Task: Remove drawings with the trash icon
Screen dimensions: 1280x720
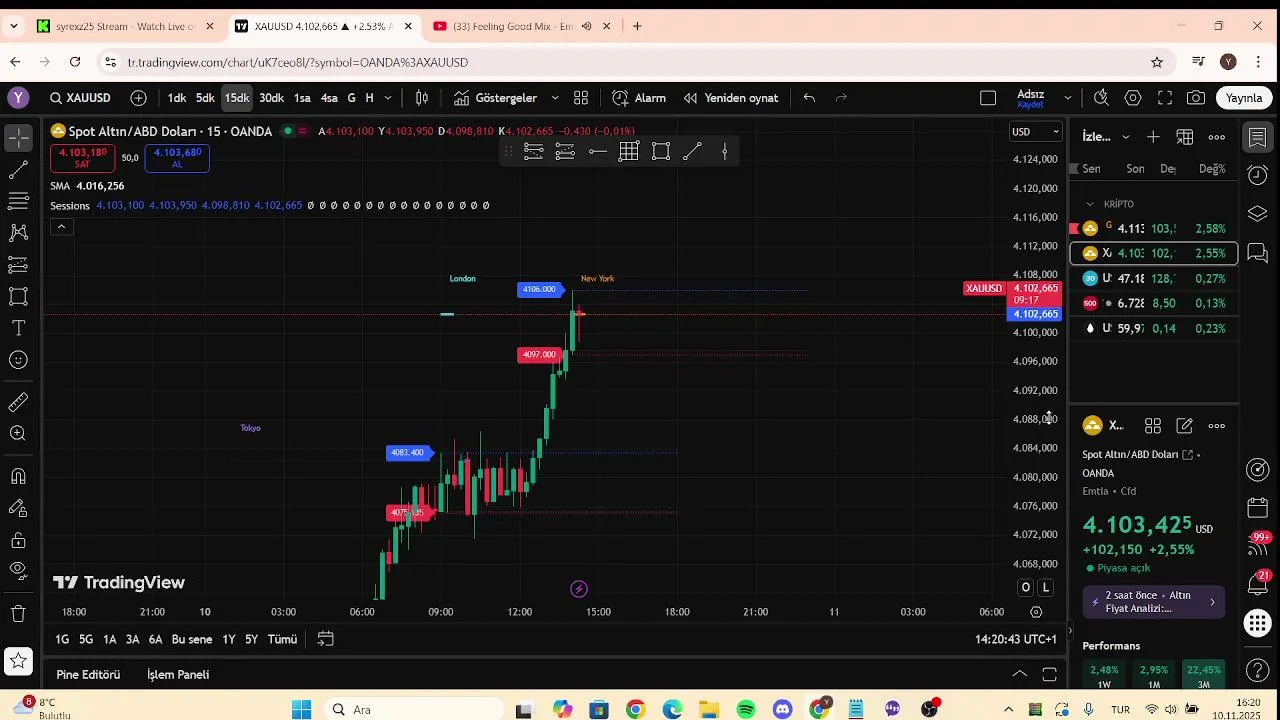Action: coord(18,614)
